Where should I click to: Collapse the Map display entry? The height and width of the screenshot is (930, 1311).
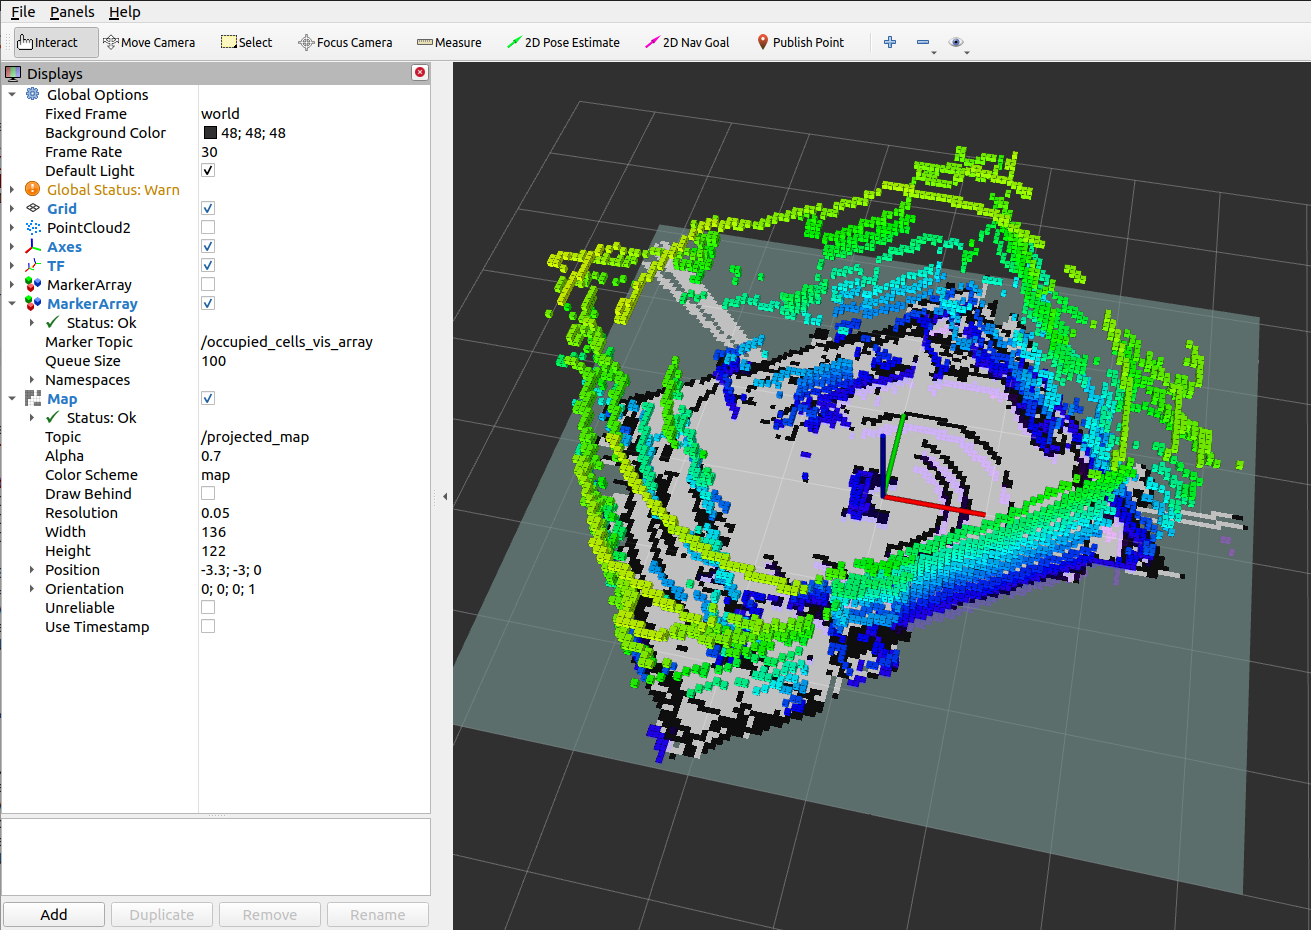13,398
